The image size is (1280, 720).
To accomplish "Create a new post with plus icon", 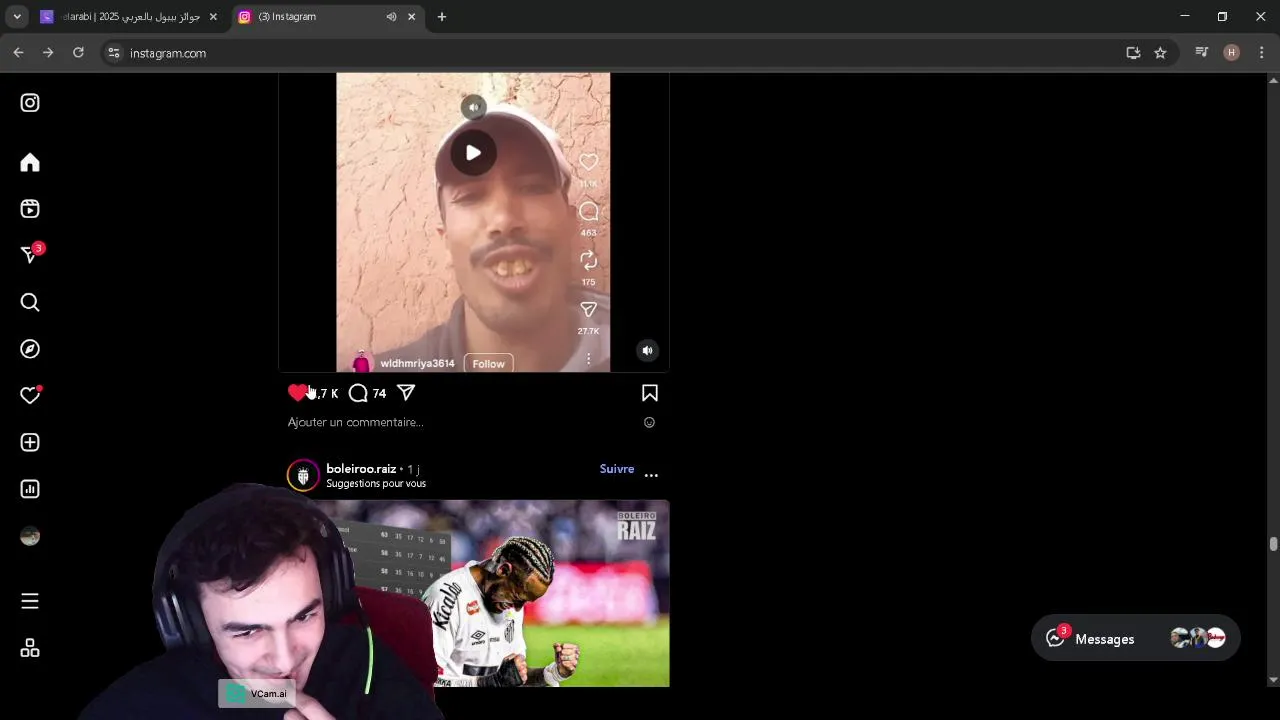I will (x=30, y=442).
